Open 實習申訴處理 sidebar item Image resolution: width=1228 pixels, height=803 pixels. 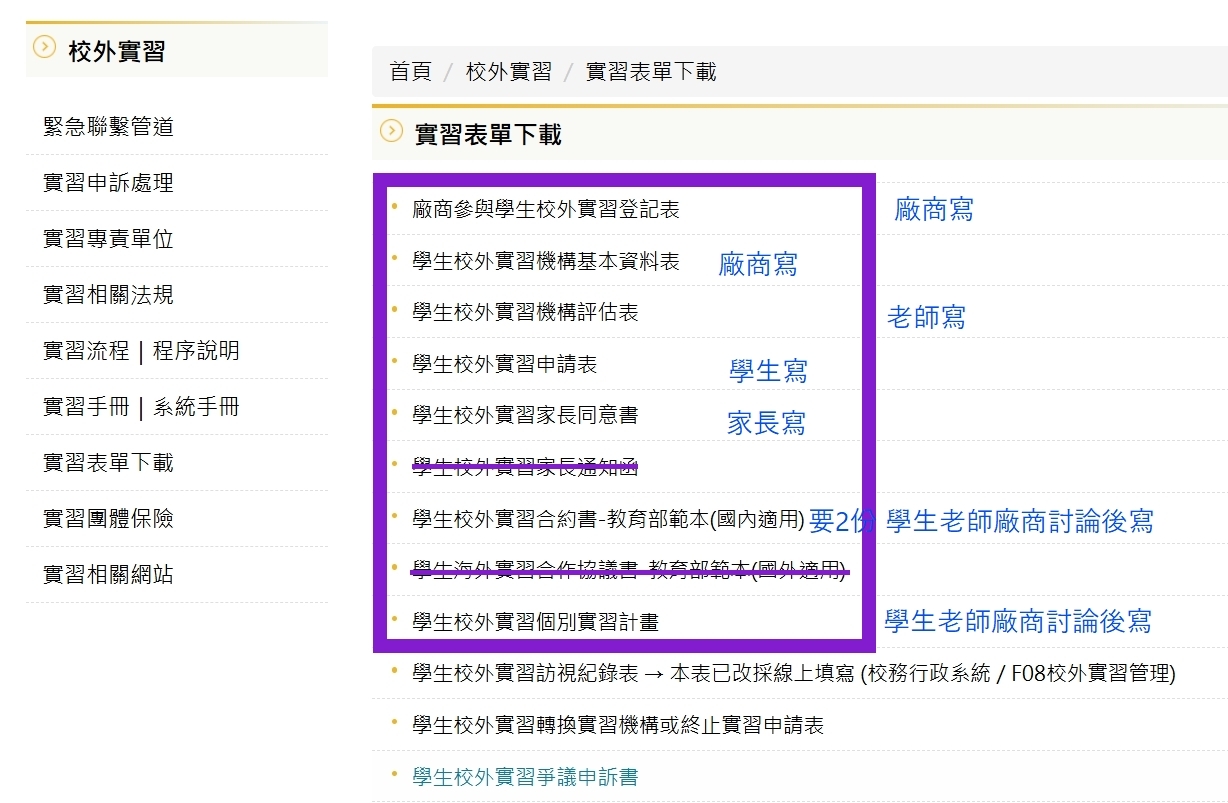(x=108, y=183)
